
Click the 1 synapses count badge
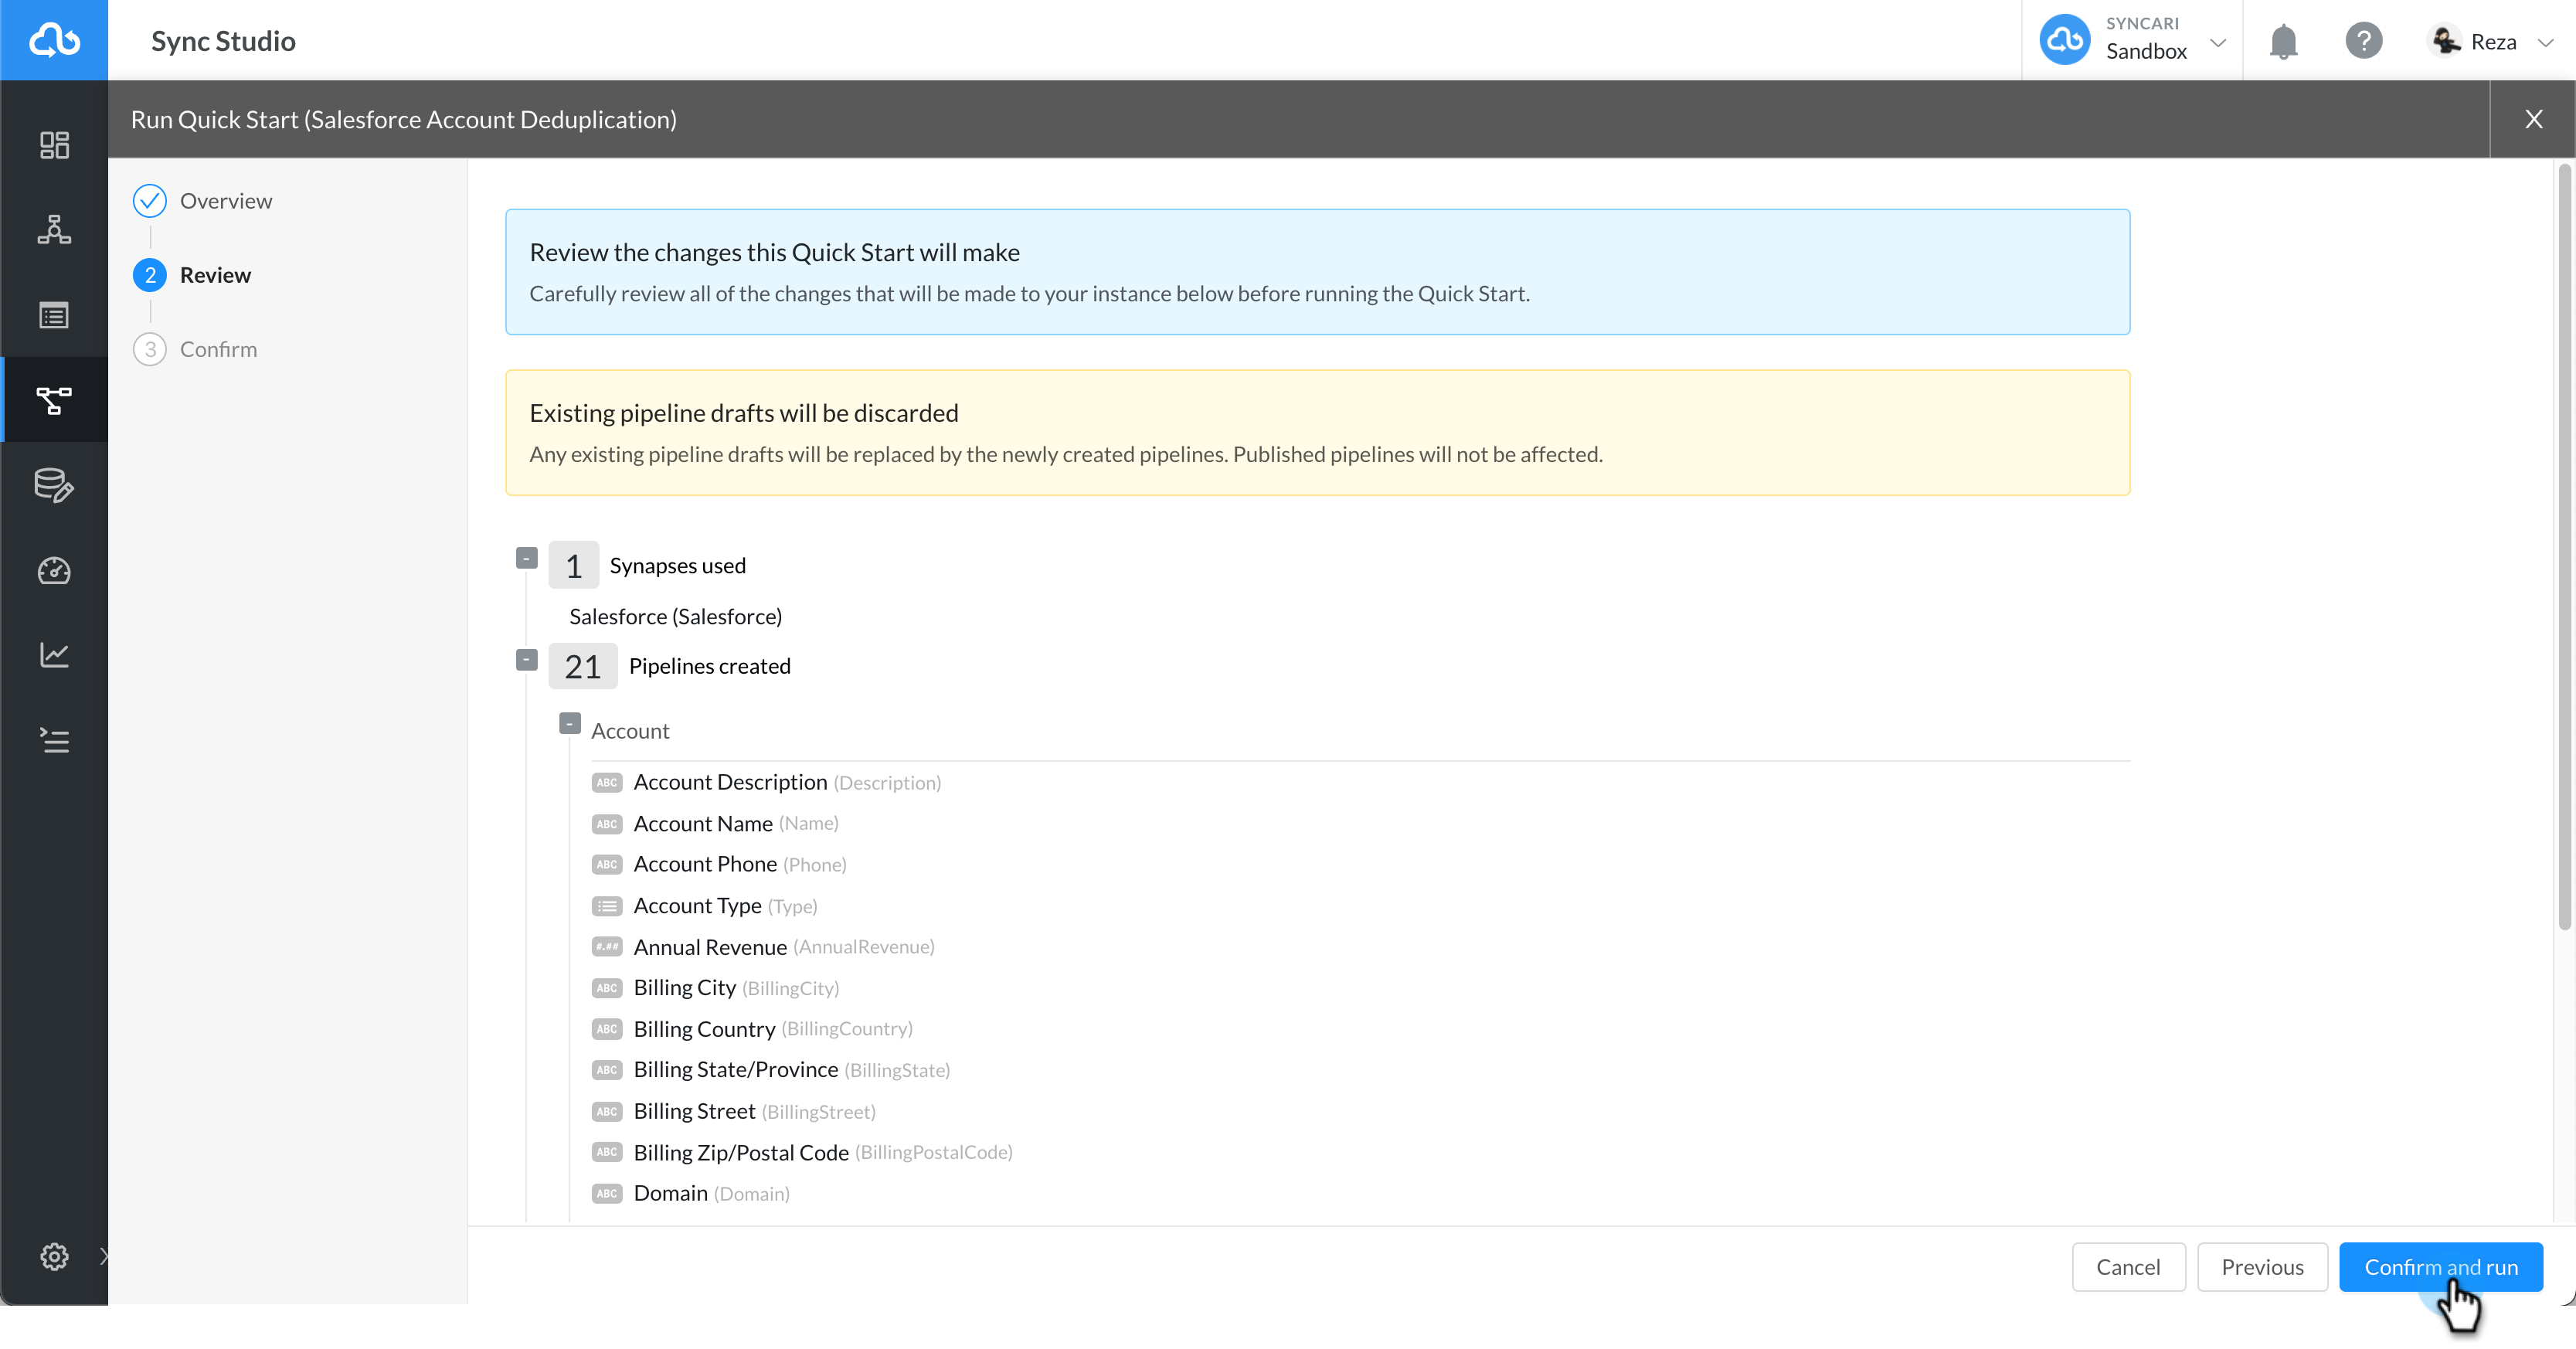[x=573, y=565]
